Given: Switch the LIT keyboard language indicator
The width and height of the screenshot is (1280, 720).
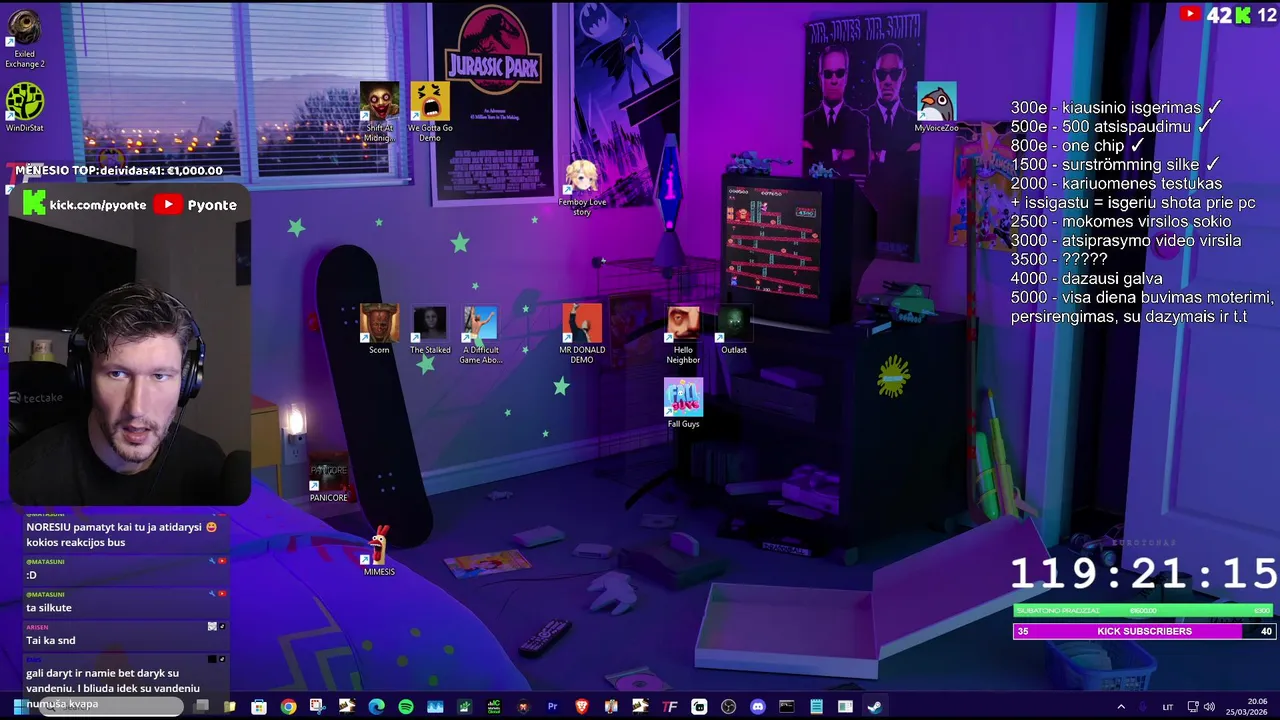Looking at the screenshot, I should click(1167, 707).
